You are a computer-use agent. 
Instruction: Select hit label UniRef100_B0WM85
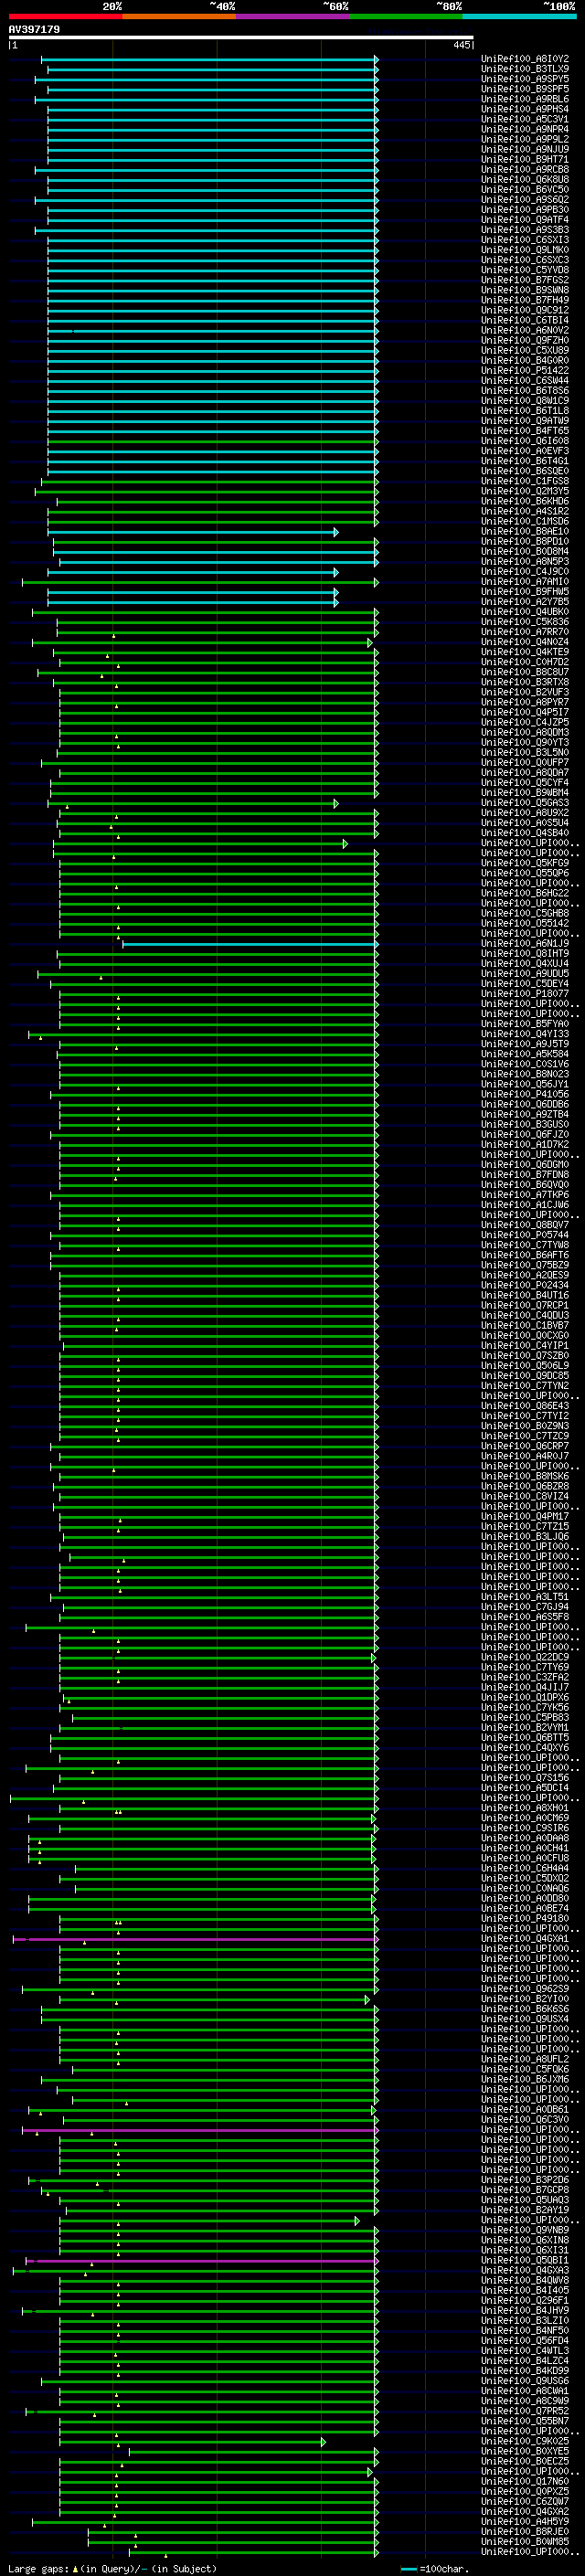coord(524,2542)
